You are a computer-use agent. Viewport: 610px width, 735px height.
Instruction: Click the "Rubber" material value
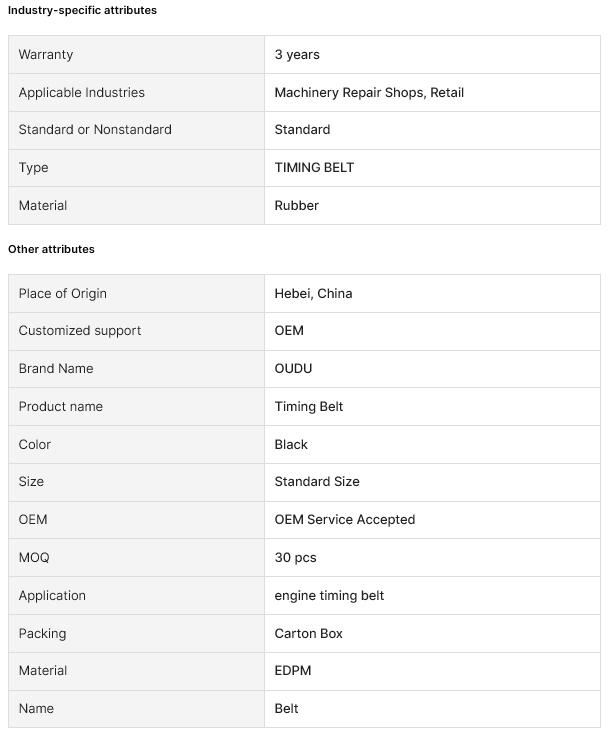[297, 206]
